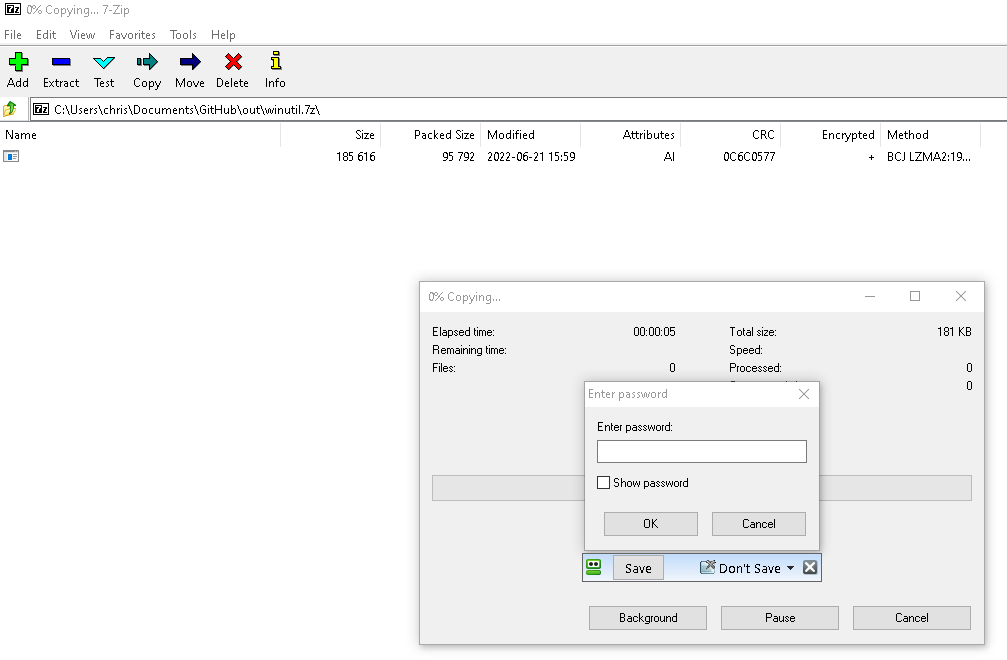Click the Enter password input field
This screenshot has width=1007, height=660.
click(x=701, y=451)
